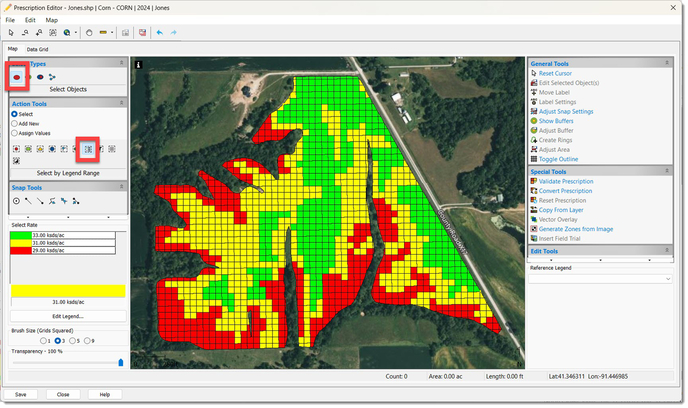Viewport: 688px width, 408px height.
Task: Collapse the Action Tools panel
Action: pos(123,102)
